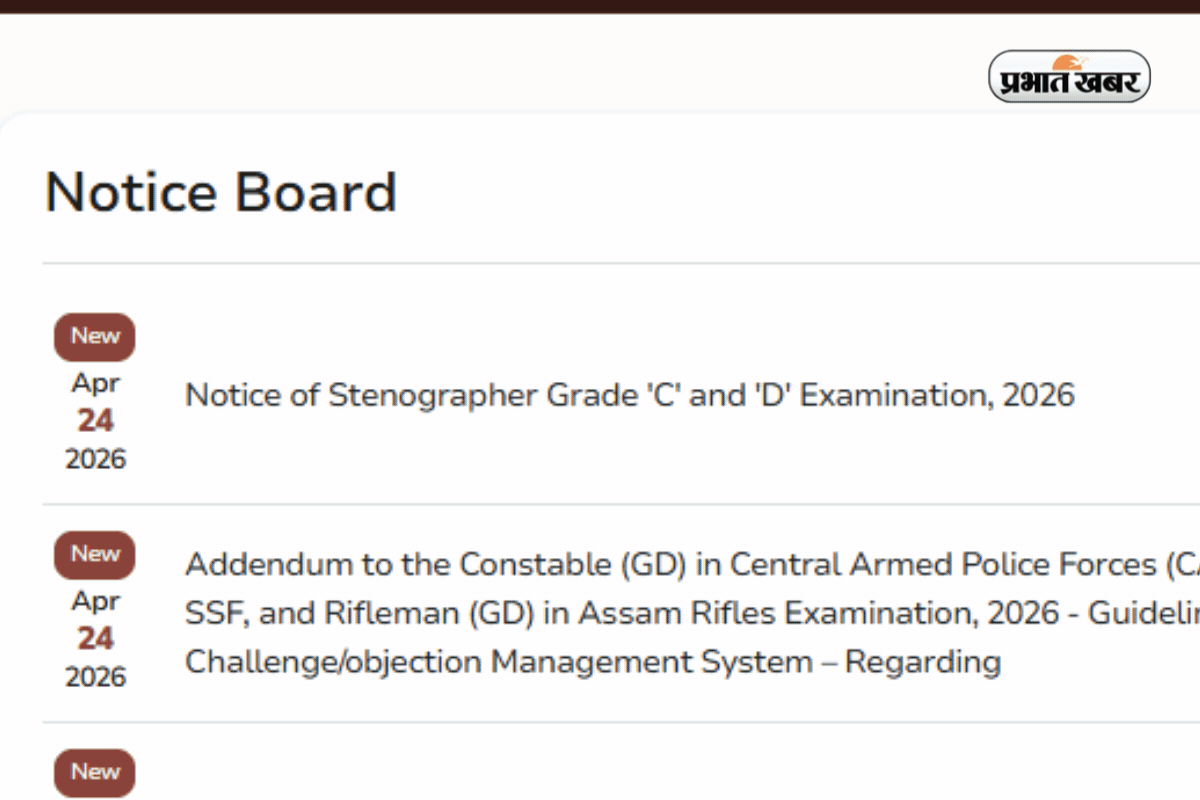Viewport: 1200px width, 800px height.
Task: Expand the Stenographer examination notice entry
Action: click(628, 395)
